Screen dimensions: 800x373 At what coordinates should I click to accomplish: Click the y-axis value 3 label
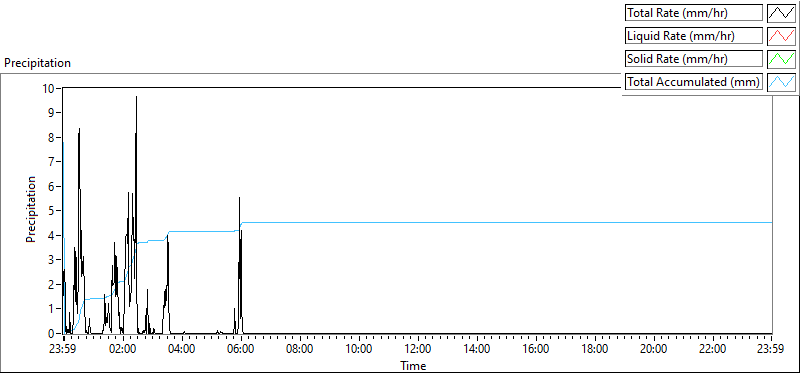tap(52, 260)
